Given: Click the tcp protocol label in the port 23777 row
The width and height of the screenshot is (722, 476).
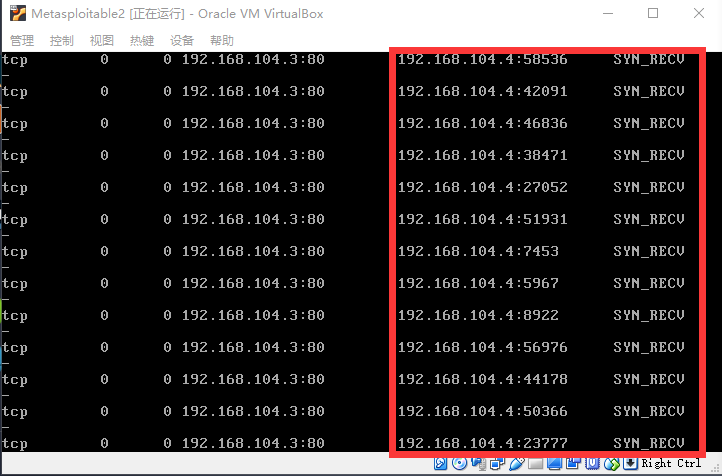Looking at the screenshot, I should (15, 444).
